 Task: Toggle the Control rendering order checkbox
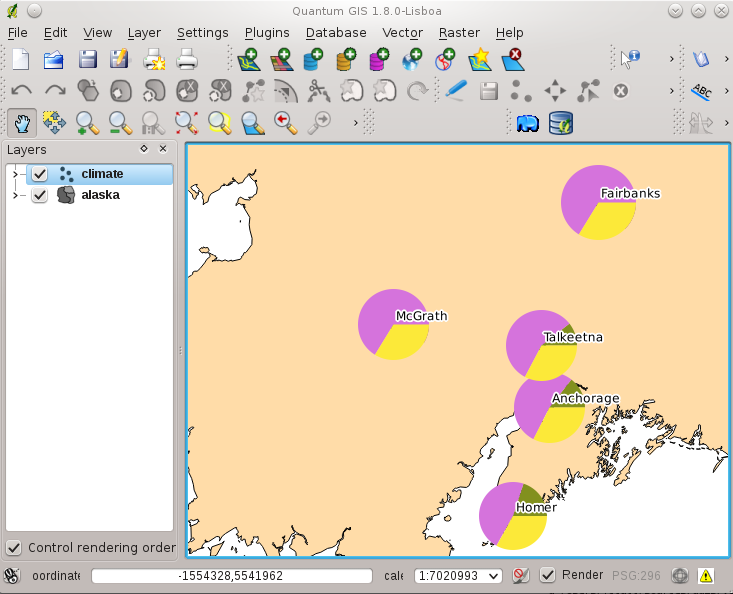point(14,548)
